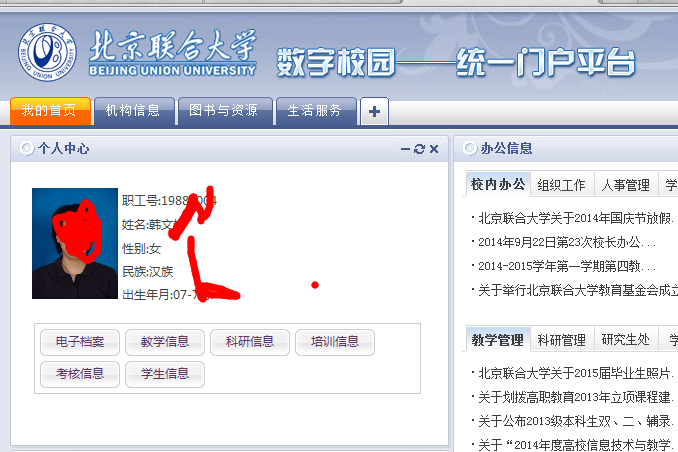Select the 科研管理 tab
Image resolution: width=678 pixels, height=452 pixels.
(x=562, y=340)
